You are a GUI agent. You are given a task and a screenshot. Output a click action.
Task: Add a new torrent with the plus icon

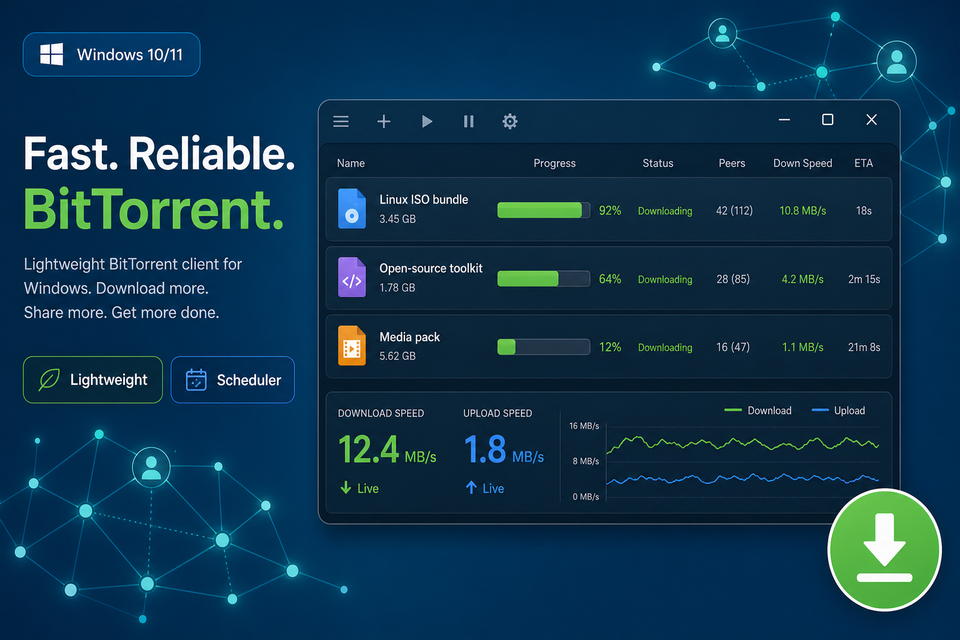point(384,121)
